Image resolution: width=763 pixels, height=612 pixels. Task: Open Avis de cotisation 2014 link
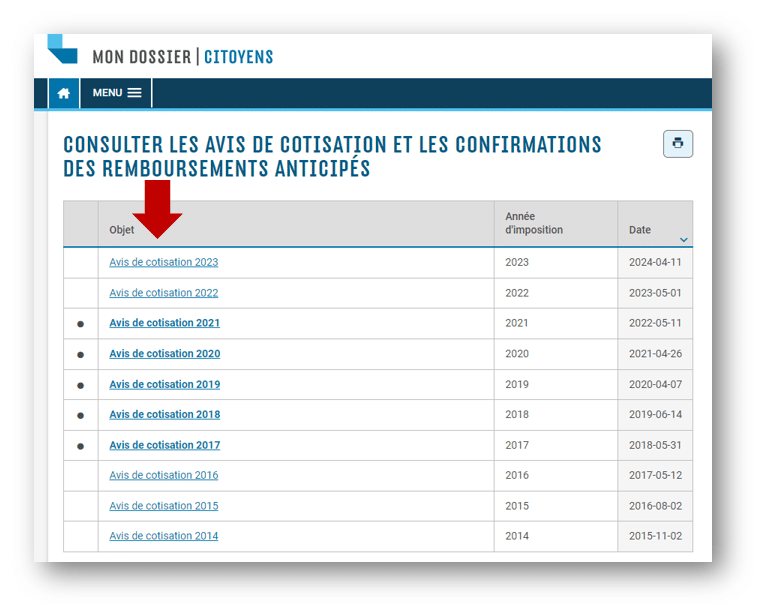click(x=164, y=536)
